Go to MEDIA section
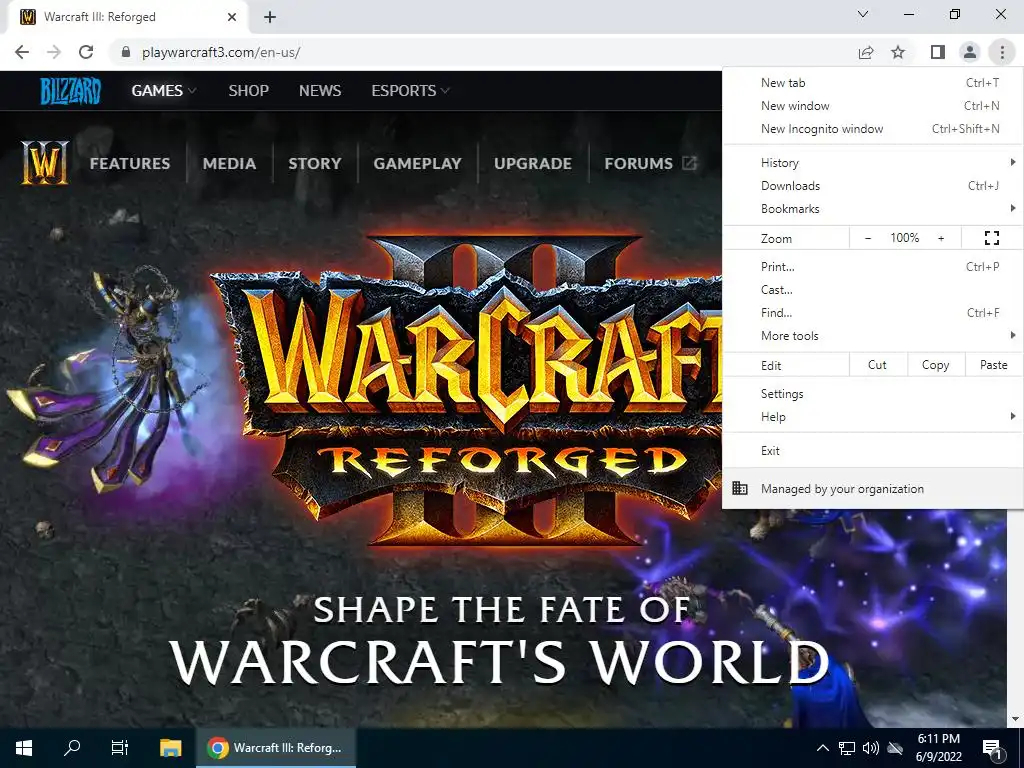 (x=229, y=163)
